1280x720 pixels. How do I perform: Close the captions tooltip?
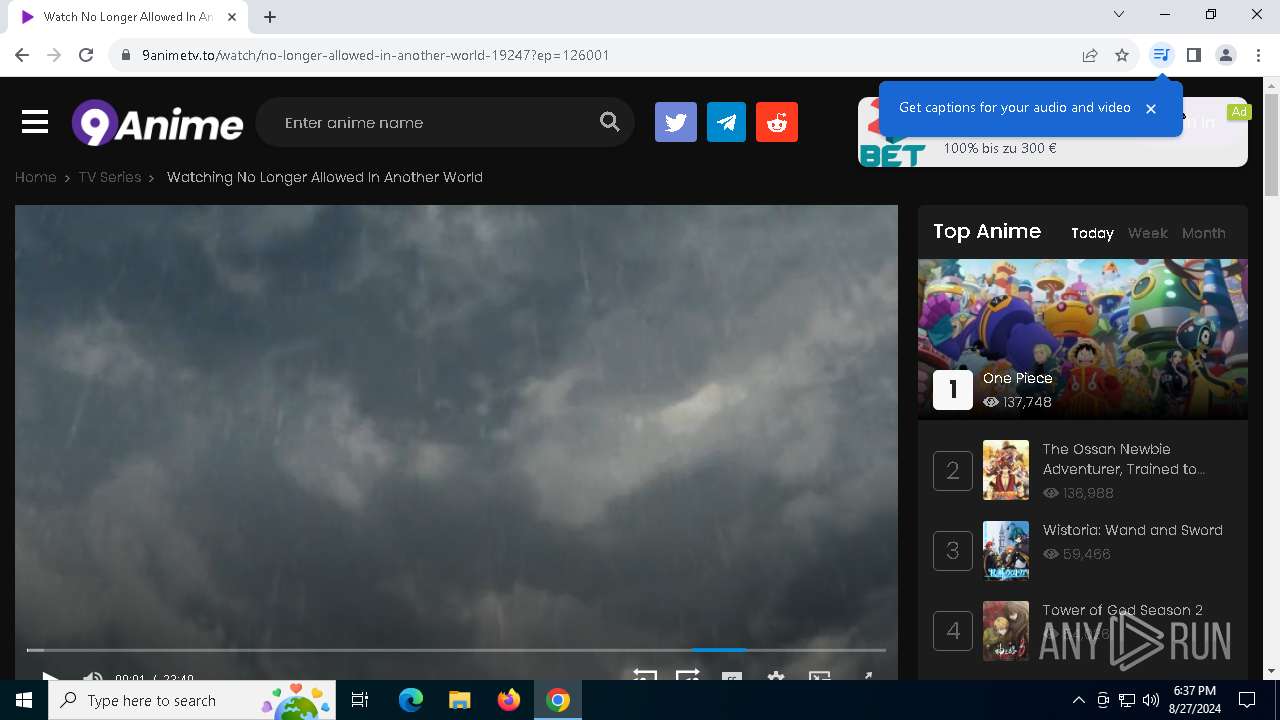pos(1151,108)
